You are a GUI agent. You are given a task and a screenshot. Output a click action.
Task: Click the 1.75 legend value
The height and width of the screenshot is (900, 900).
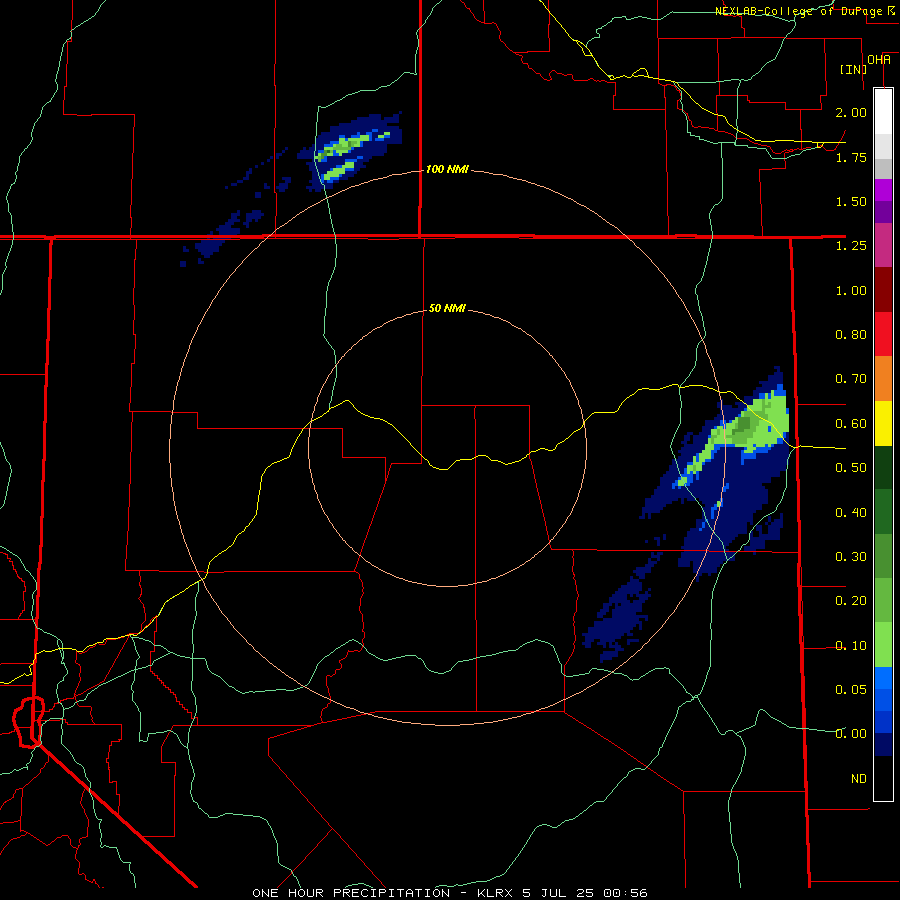pos(851,157)
